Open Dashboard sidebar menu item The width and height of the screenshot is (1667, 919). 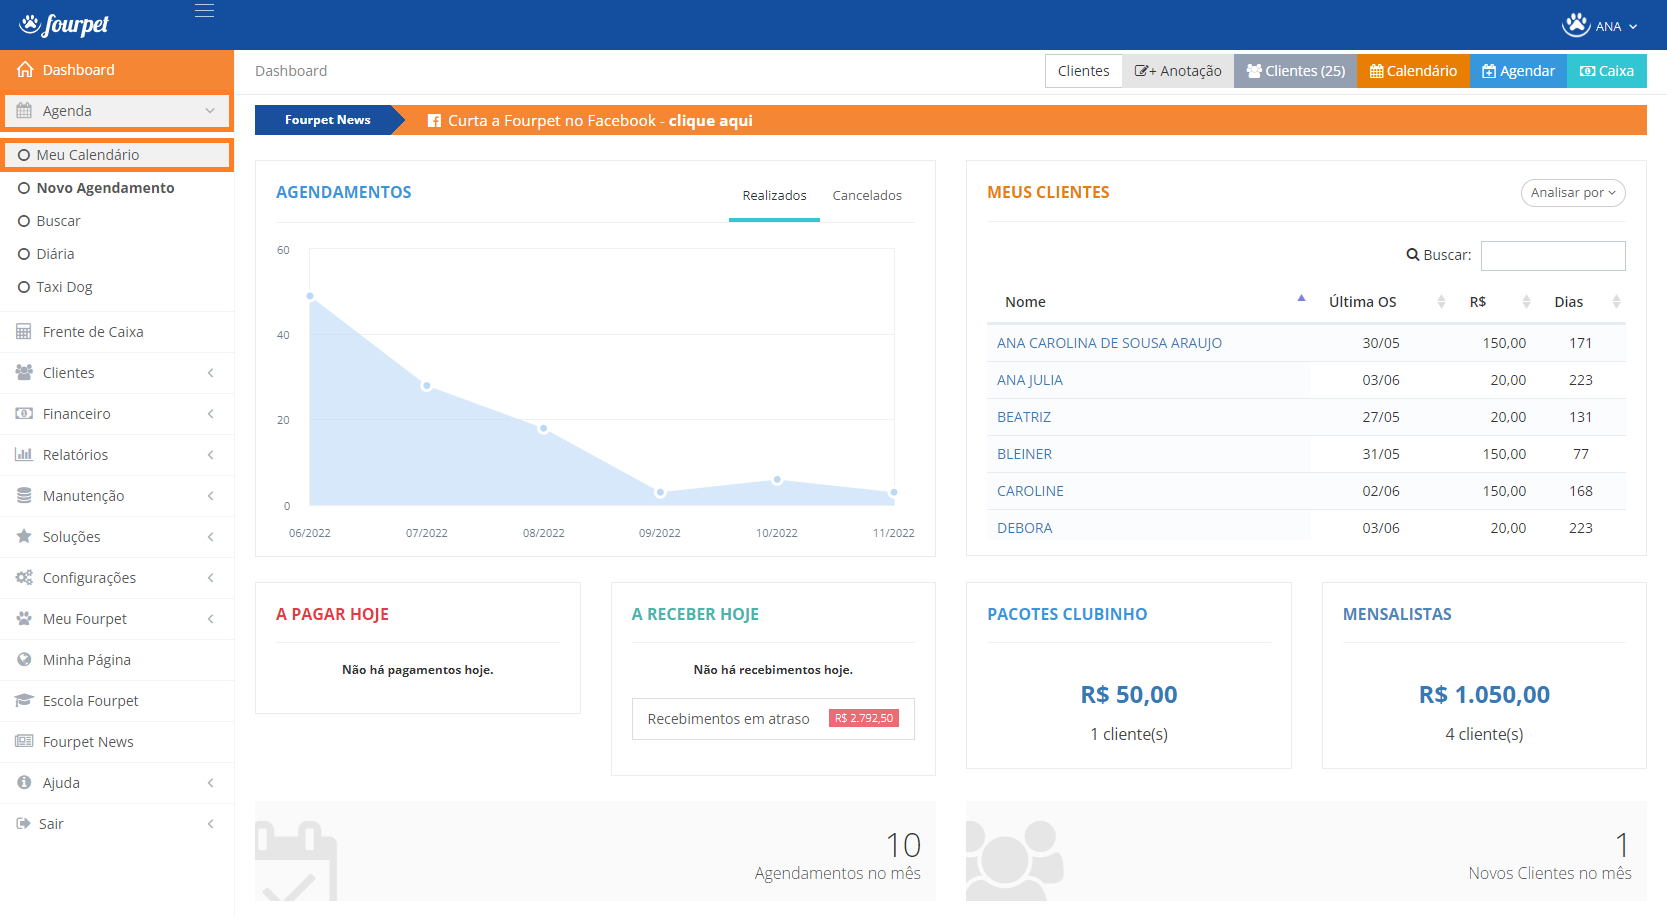(x=117, y=70)
